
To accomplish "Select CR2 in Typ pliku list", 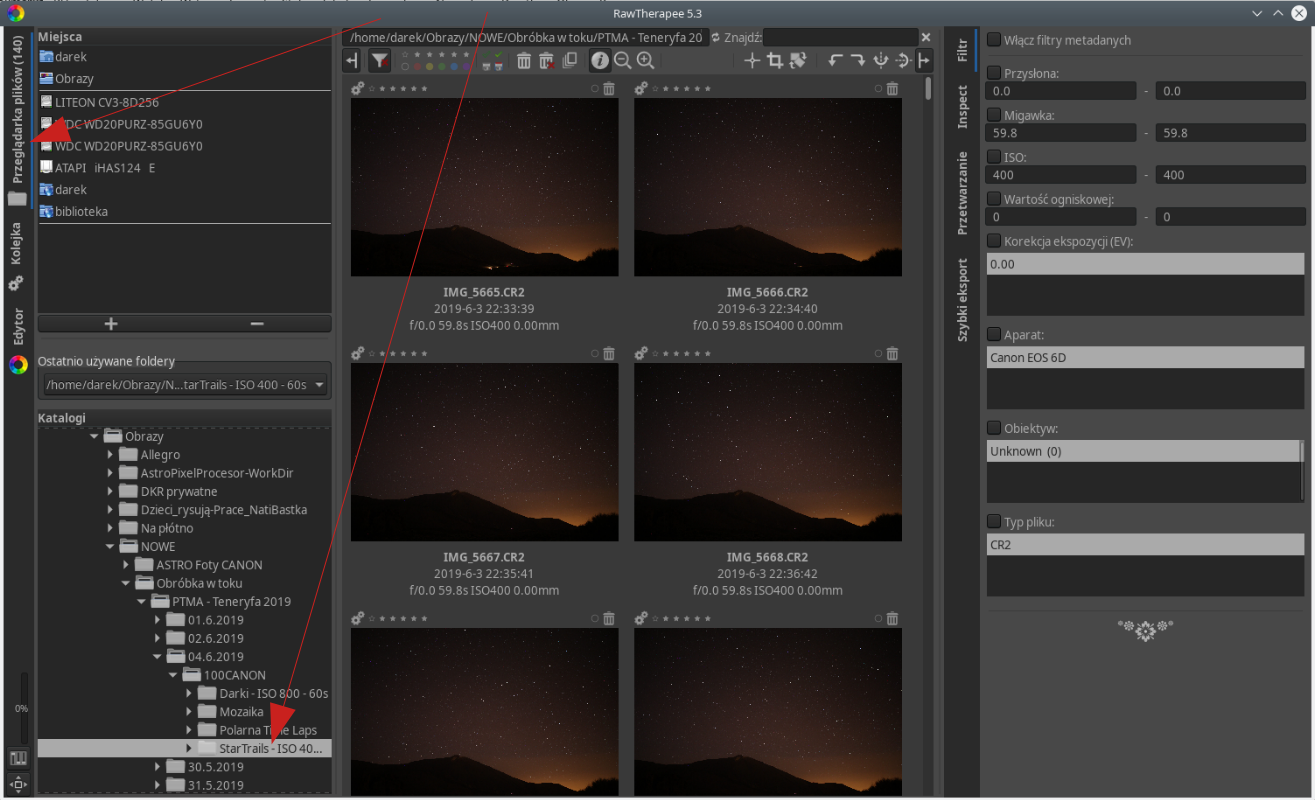I will (1145, 545).
